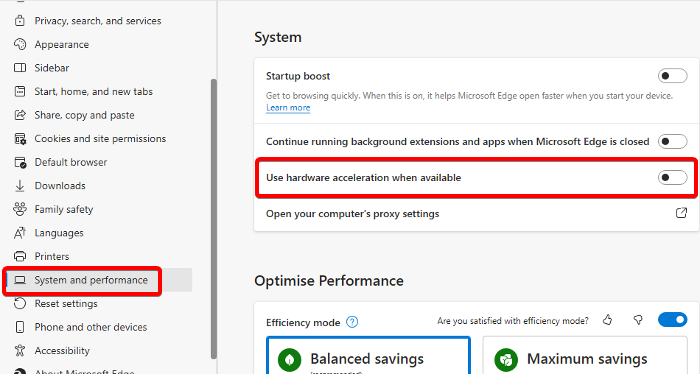Click the Printers icon
700x374 pixels.
(x=20, y=257)
